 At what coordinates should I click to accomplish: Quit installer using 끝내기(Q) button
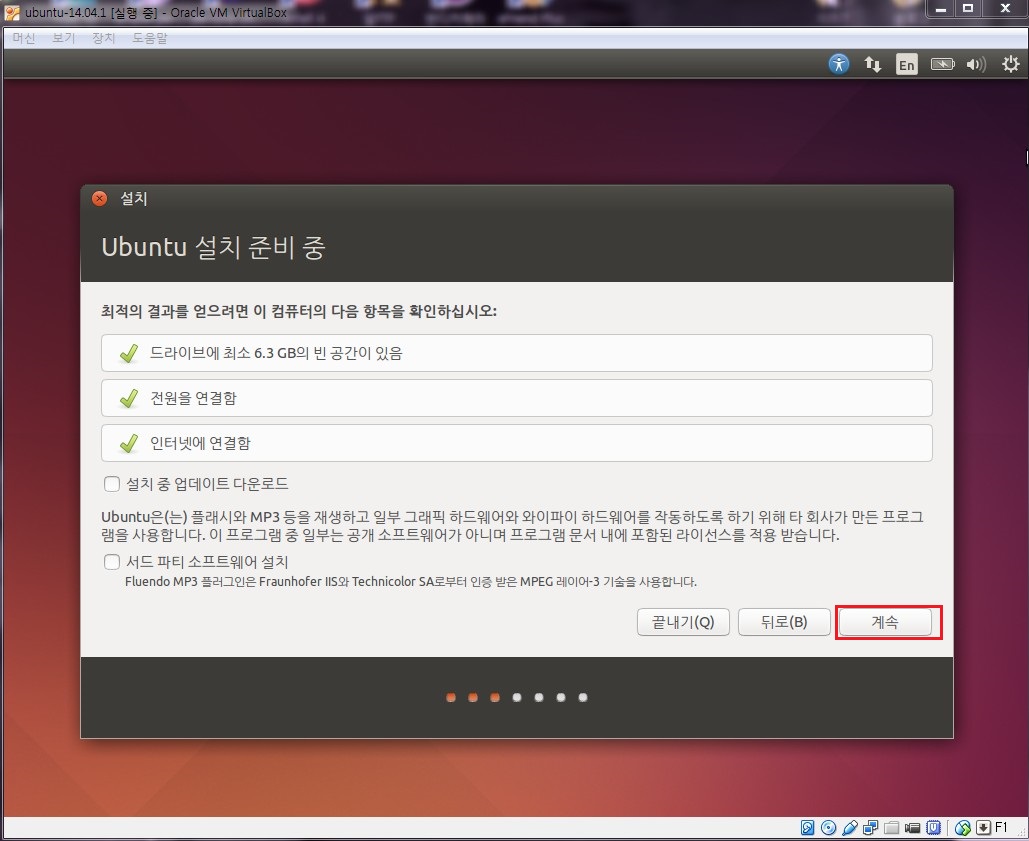[683, 622]
